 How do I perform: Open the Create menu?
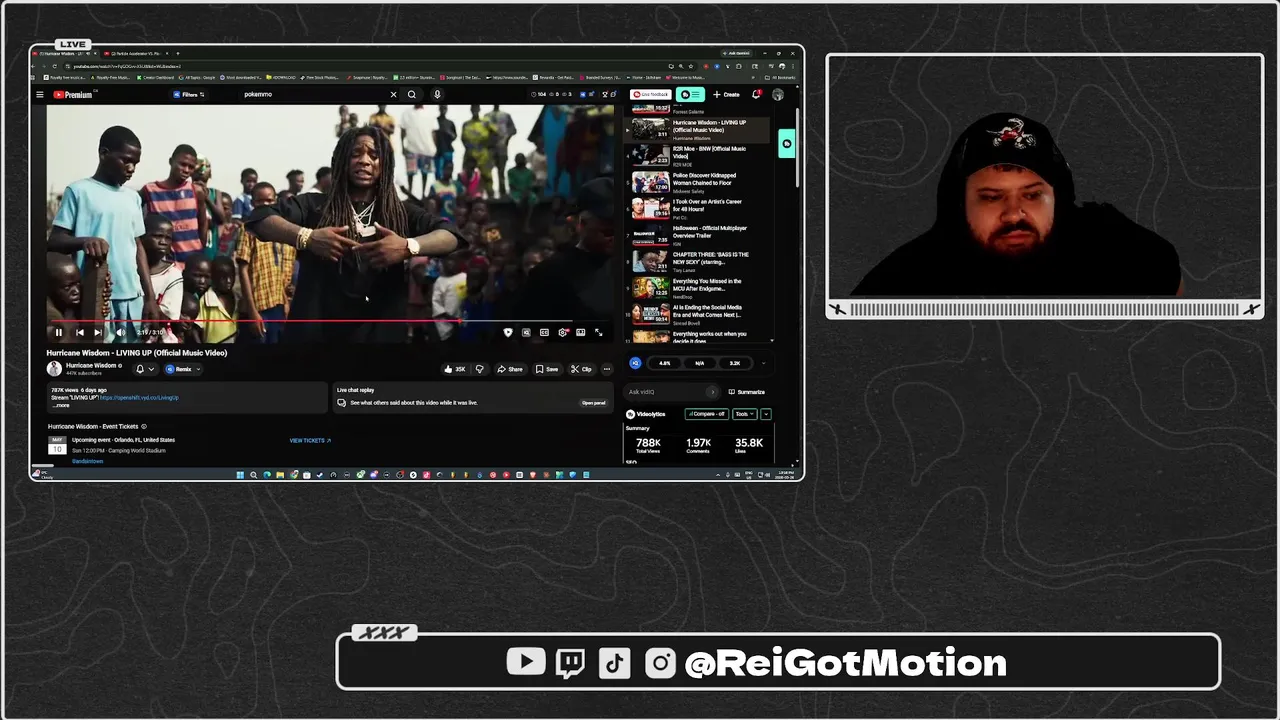coord(726,95)
